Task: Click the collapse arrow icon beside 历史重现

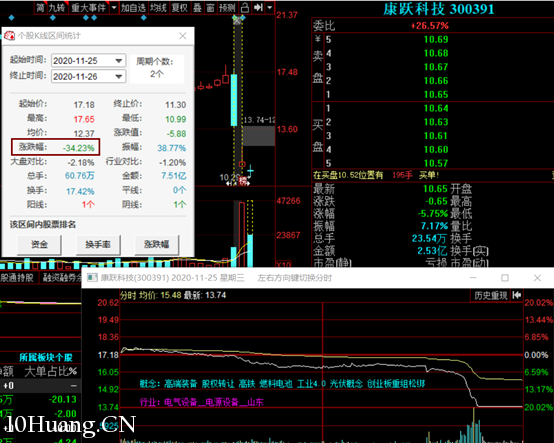Action: (517, 295)
